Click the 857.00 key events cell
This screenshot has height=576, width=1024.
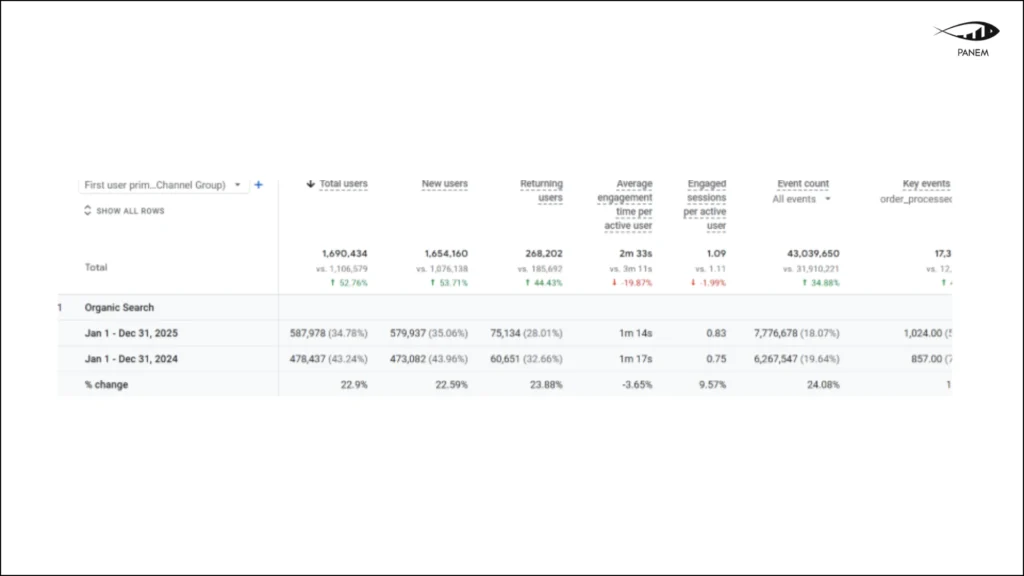[931, 359]
